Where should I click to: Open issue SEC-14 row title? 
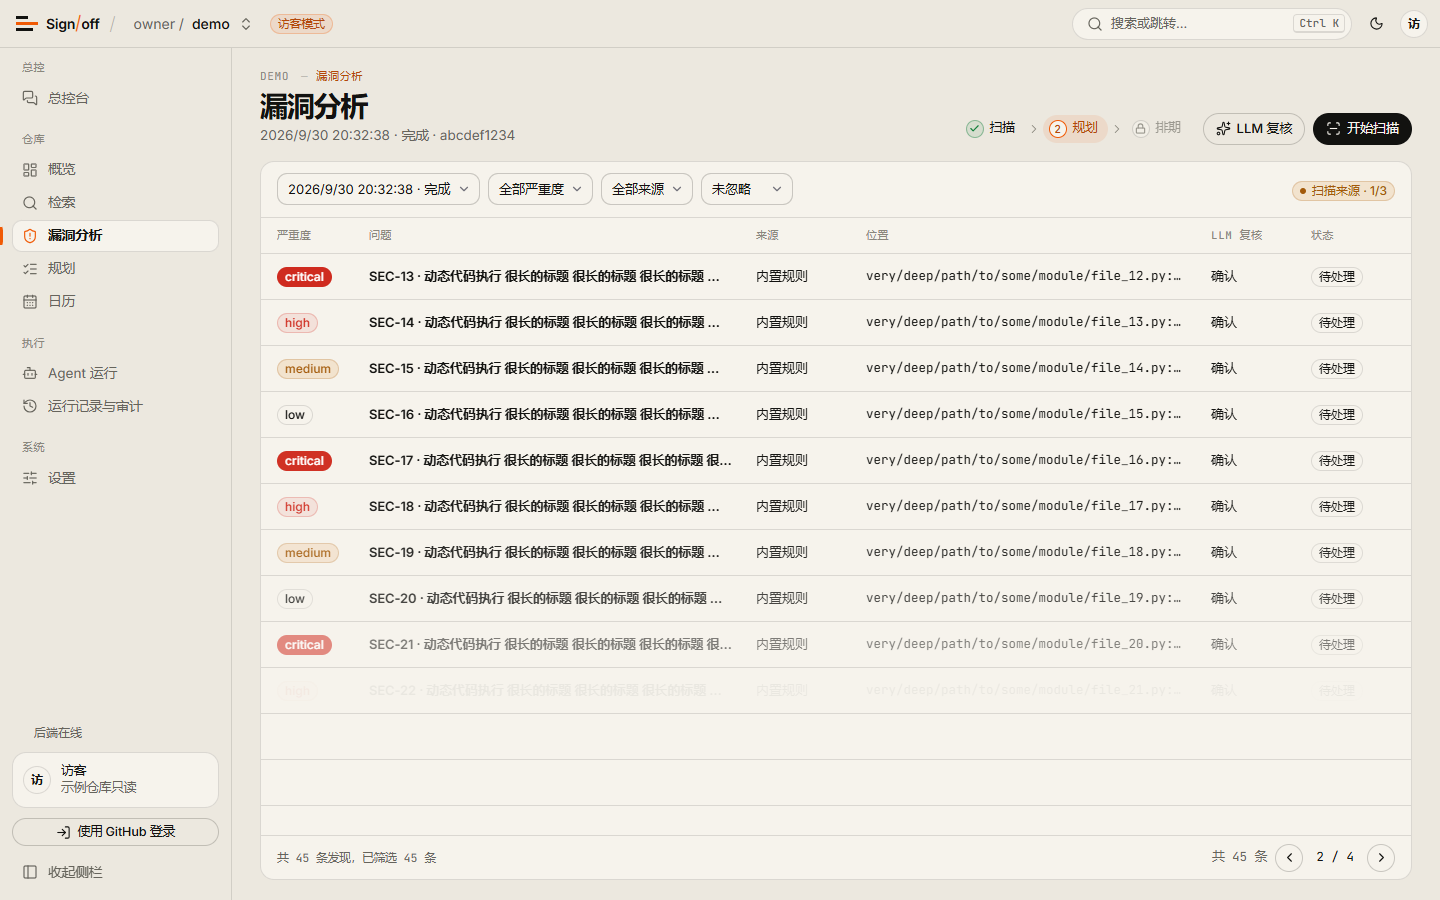(544, 322)
